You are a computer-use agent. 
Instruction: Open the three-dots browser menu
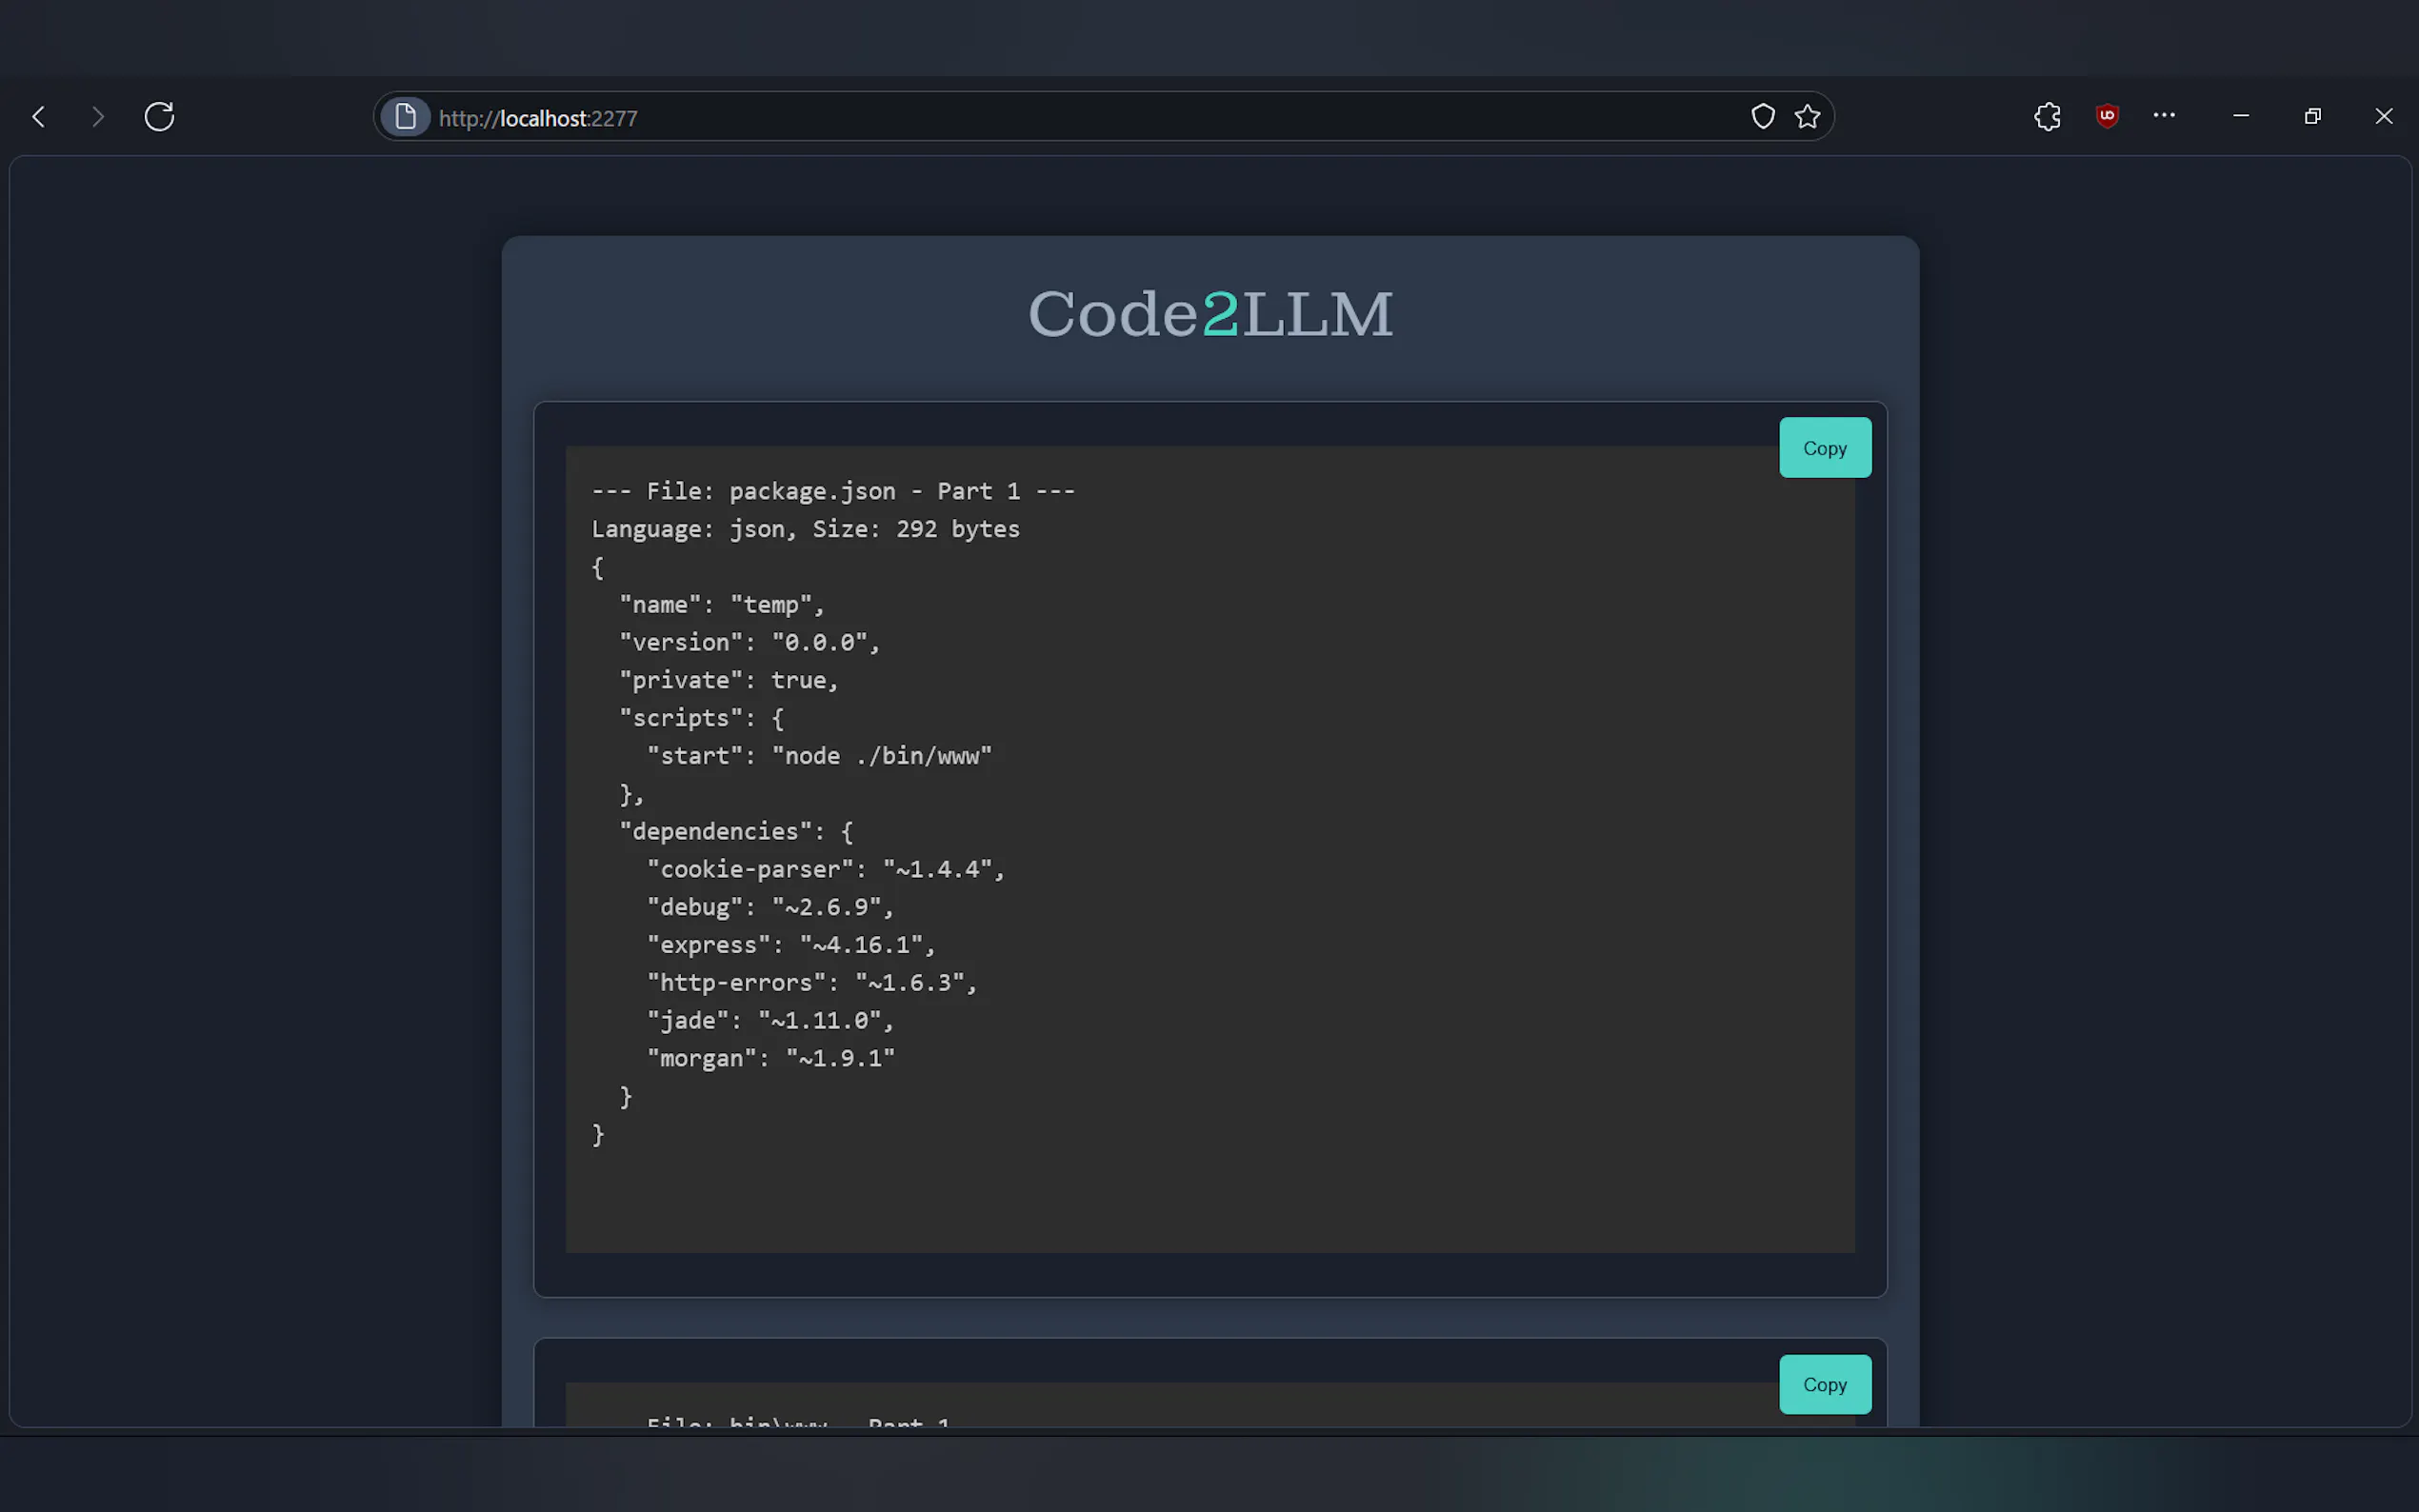pyautogui.click(x=2164, y=116)
